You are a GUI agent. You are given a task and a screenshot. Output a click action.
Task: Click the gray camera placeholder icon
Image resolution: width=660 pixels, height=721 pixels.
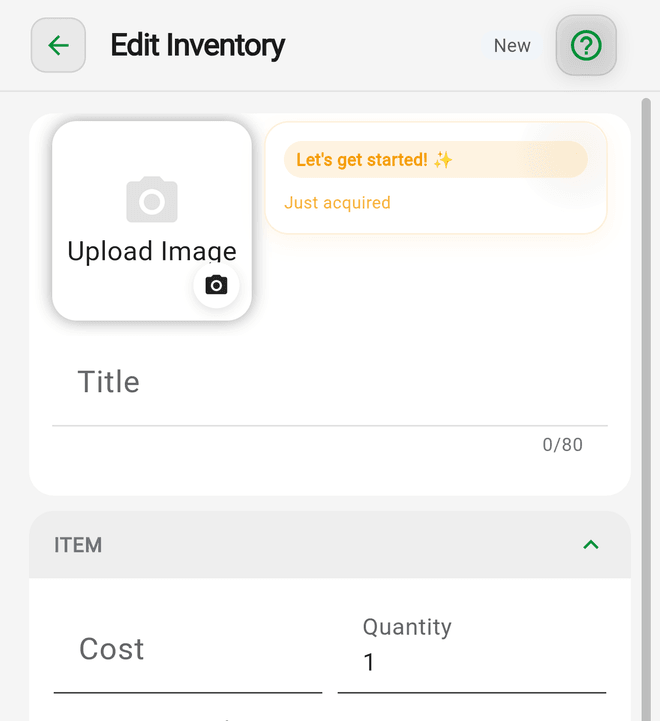[152, 199]
